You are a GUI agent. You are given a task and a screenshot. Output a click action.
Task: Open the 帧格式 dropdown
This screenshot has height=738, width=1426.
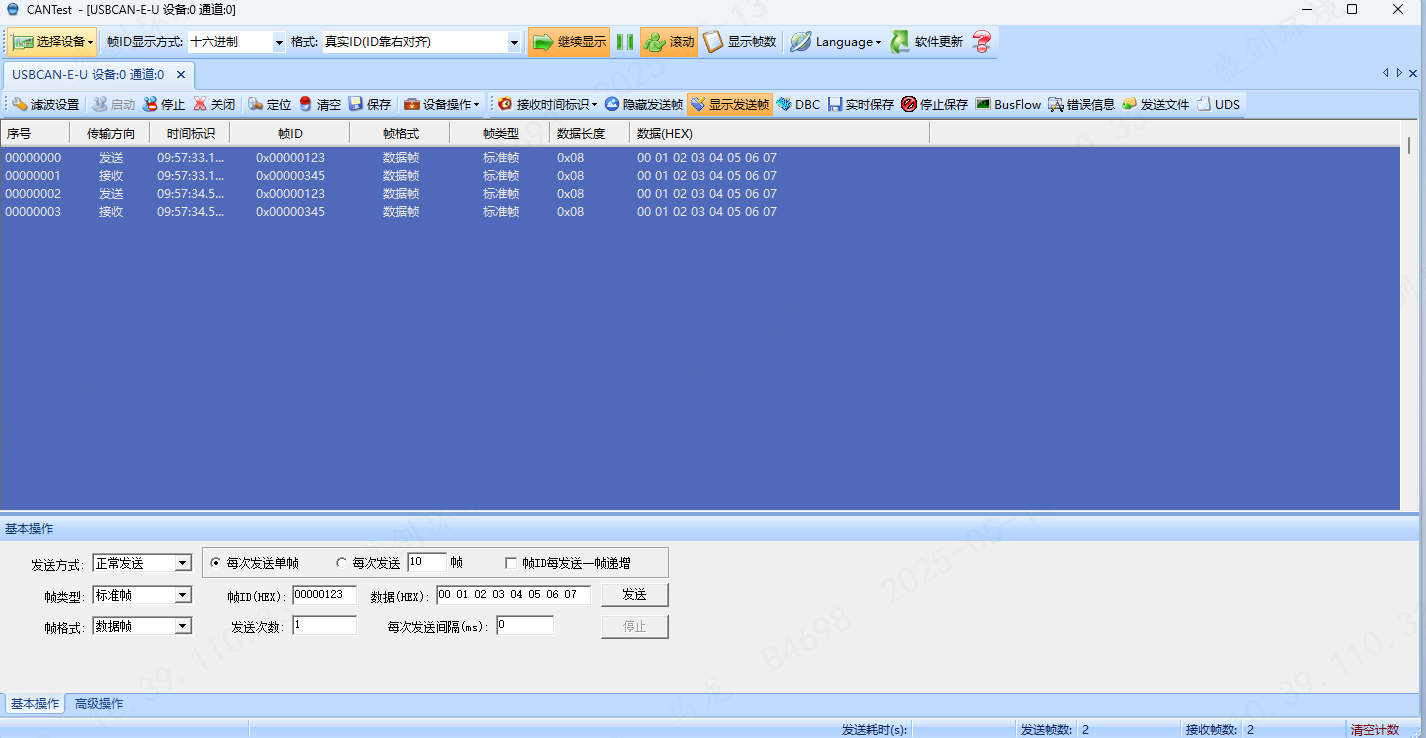point(182,626)
